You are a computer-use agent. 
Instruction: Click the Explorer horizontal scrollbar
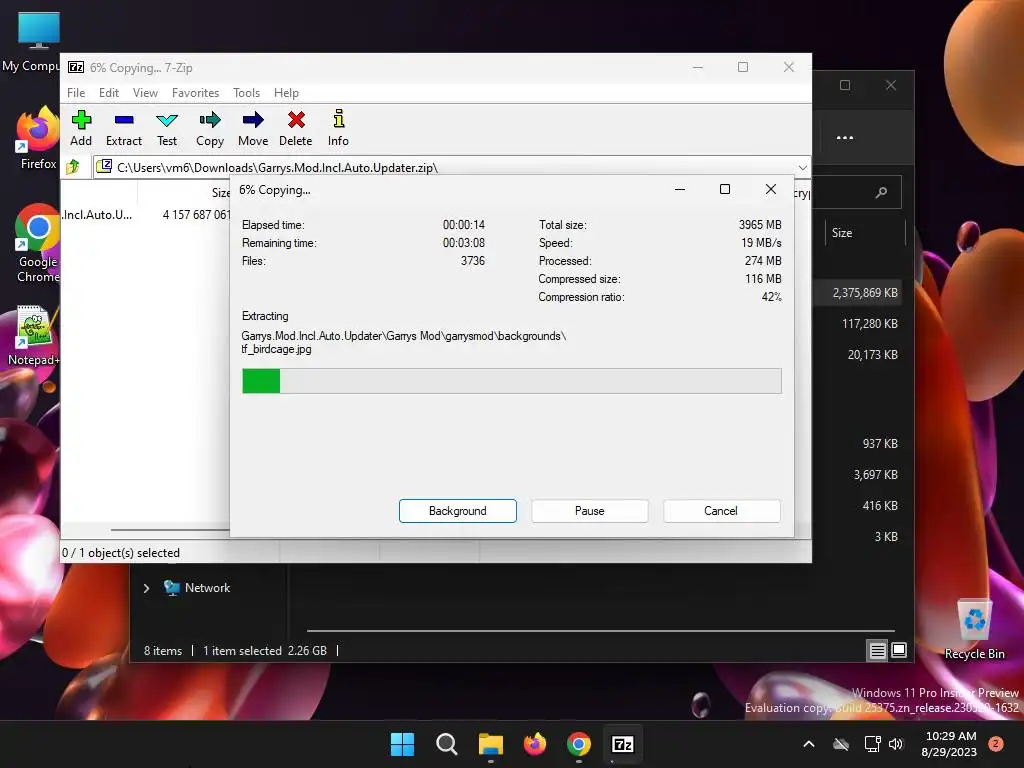click(601, 631)
